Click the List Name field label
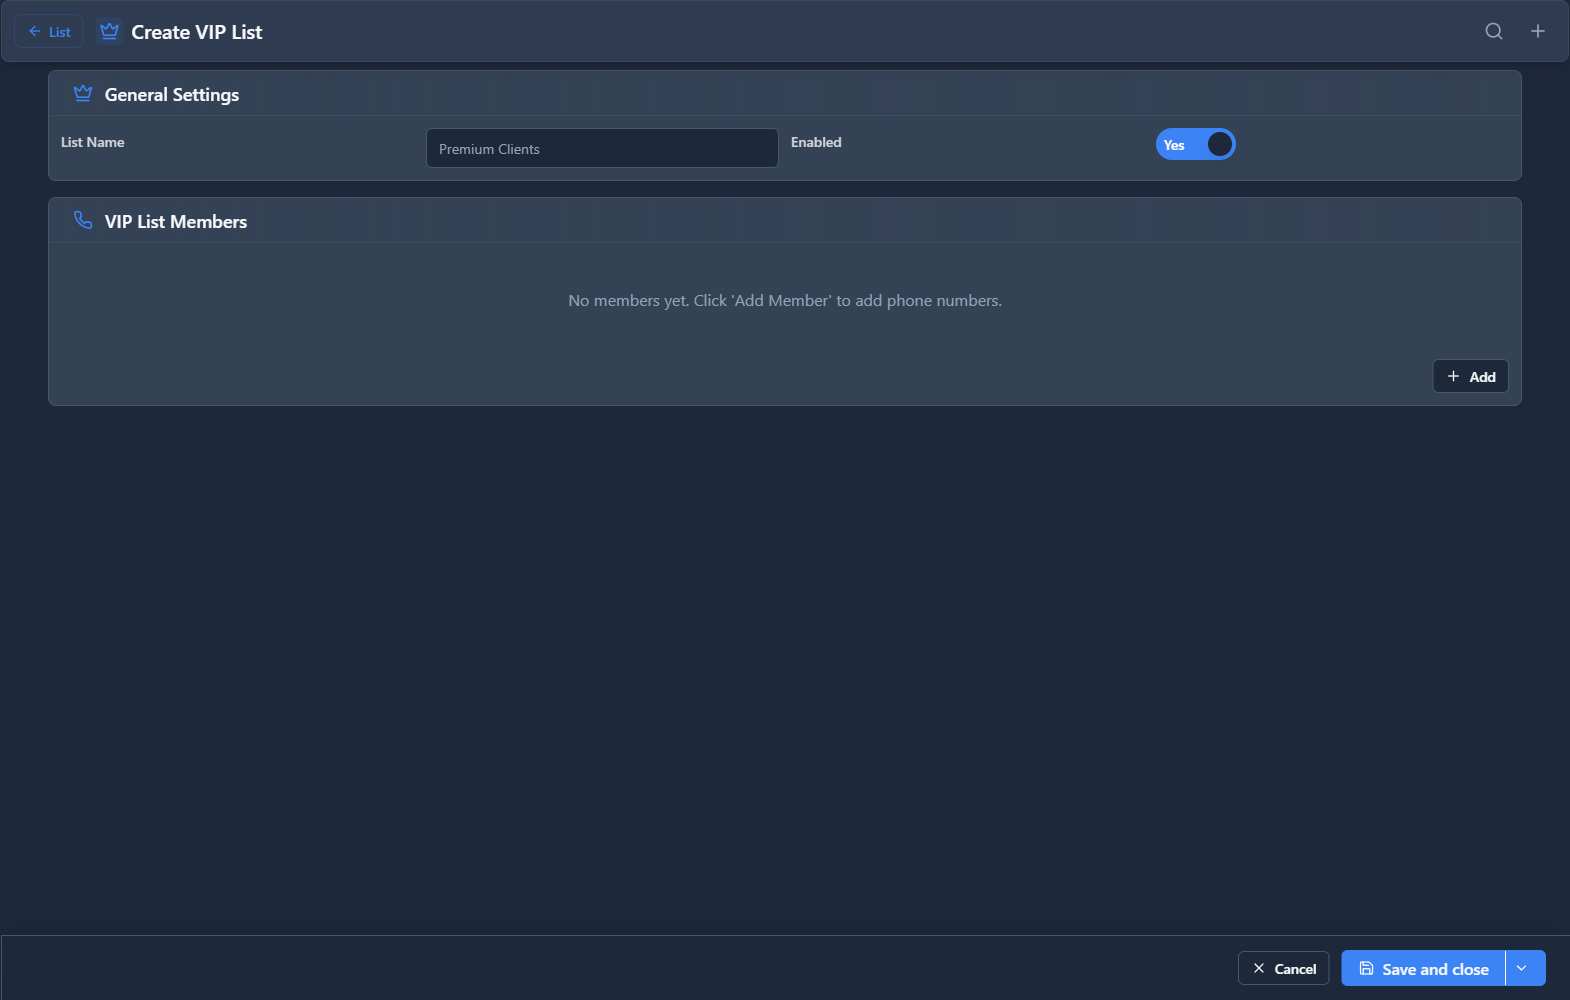 93,142
